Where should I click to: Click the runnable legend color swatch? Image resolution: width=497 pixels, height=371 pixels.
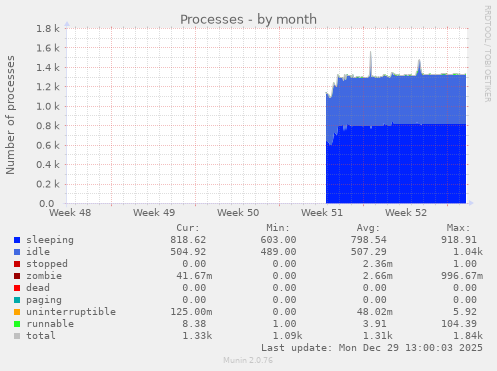tap(17, 324)
